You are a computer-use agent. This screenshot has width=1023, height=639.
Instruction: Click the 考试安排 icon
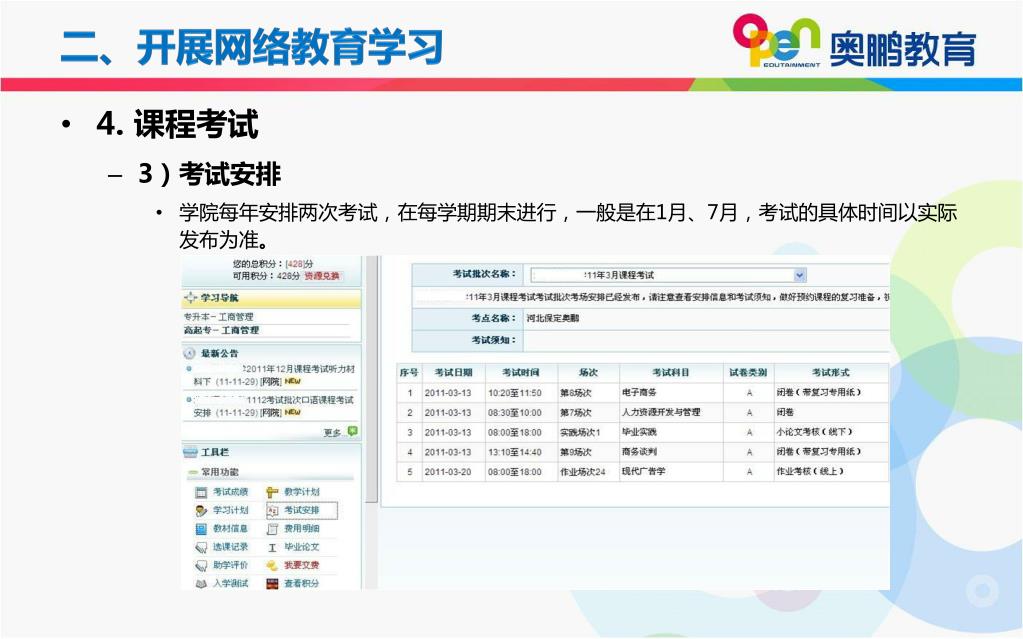[x=273, y=510]
